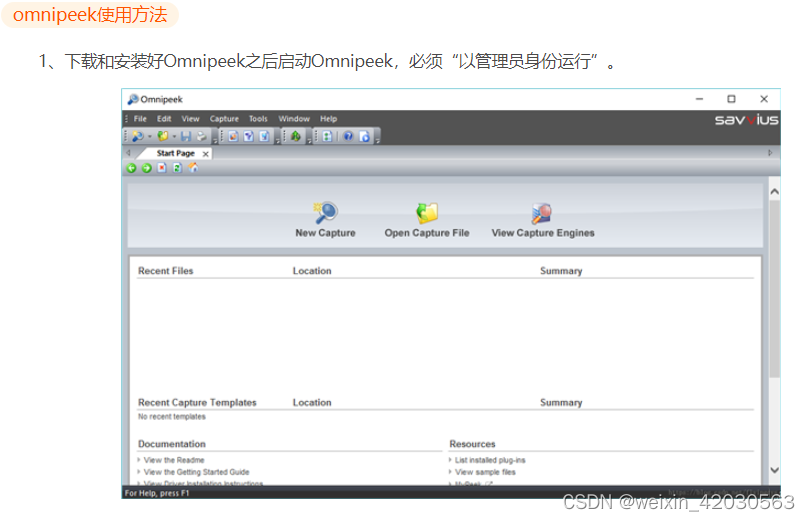Maximize the Omnipeek window

pos(731,99)
